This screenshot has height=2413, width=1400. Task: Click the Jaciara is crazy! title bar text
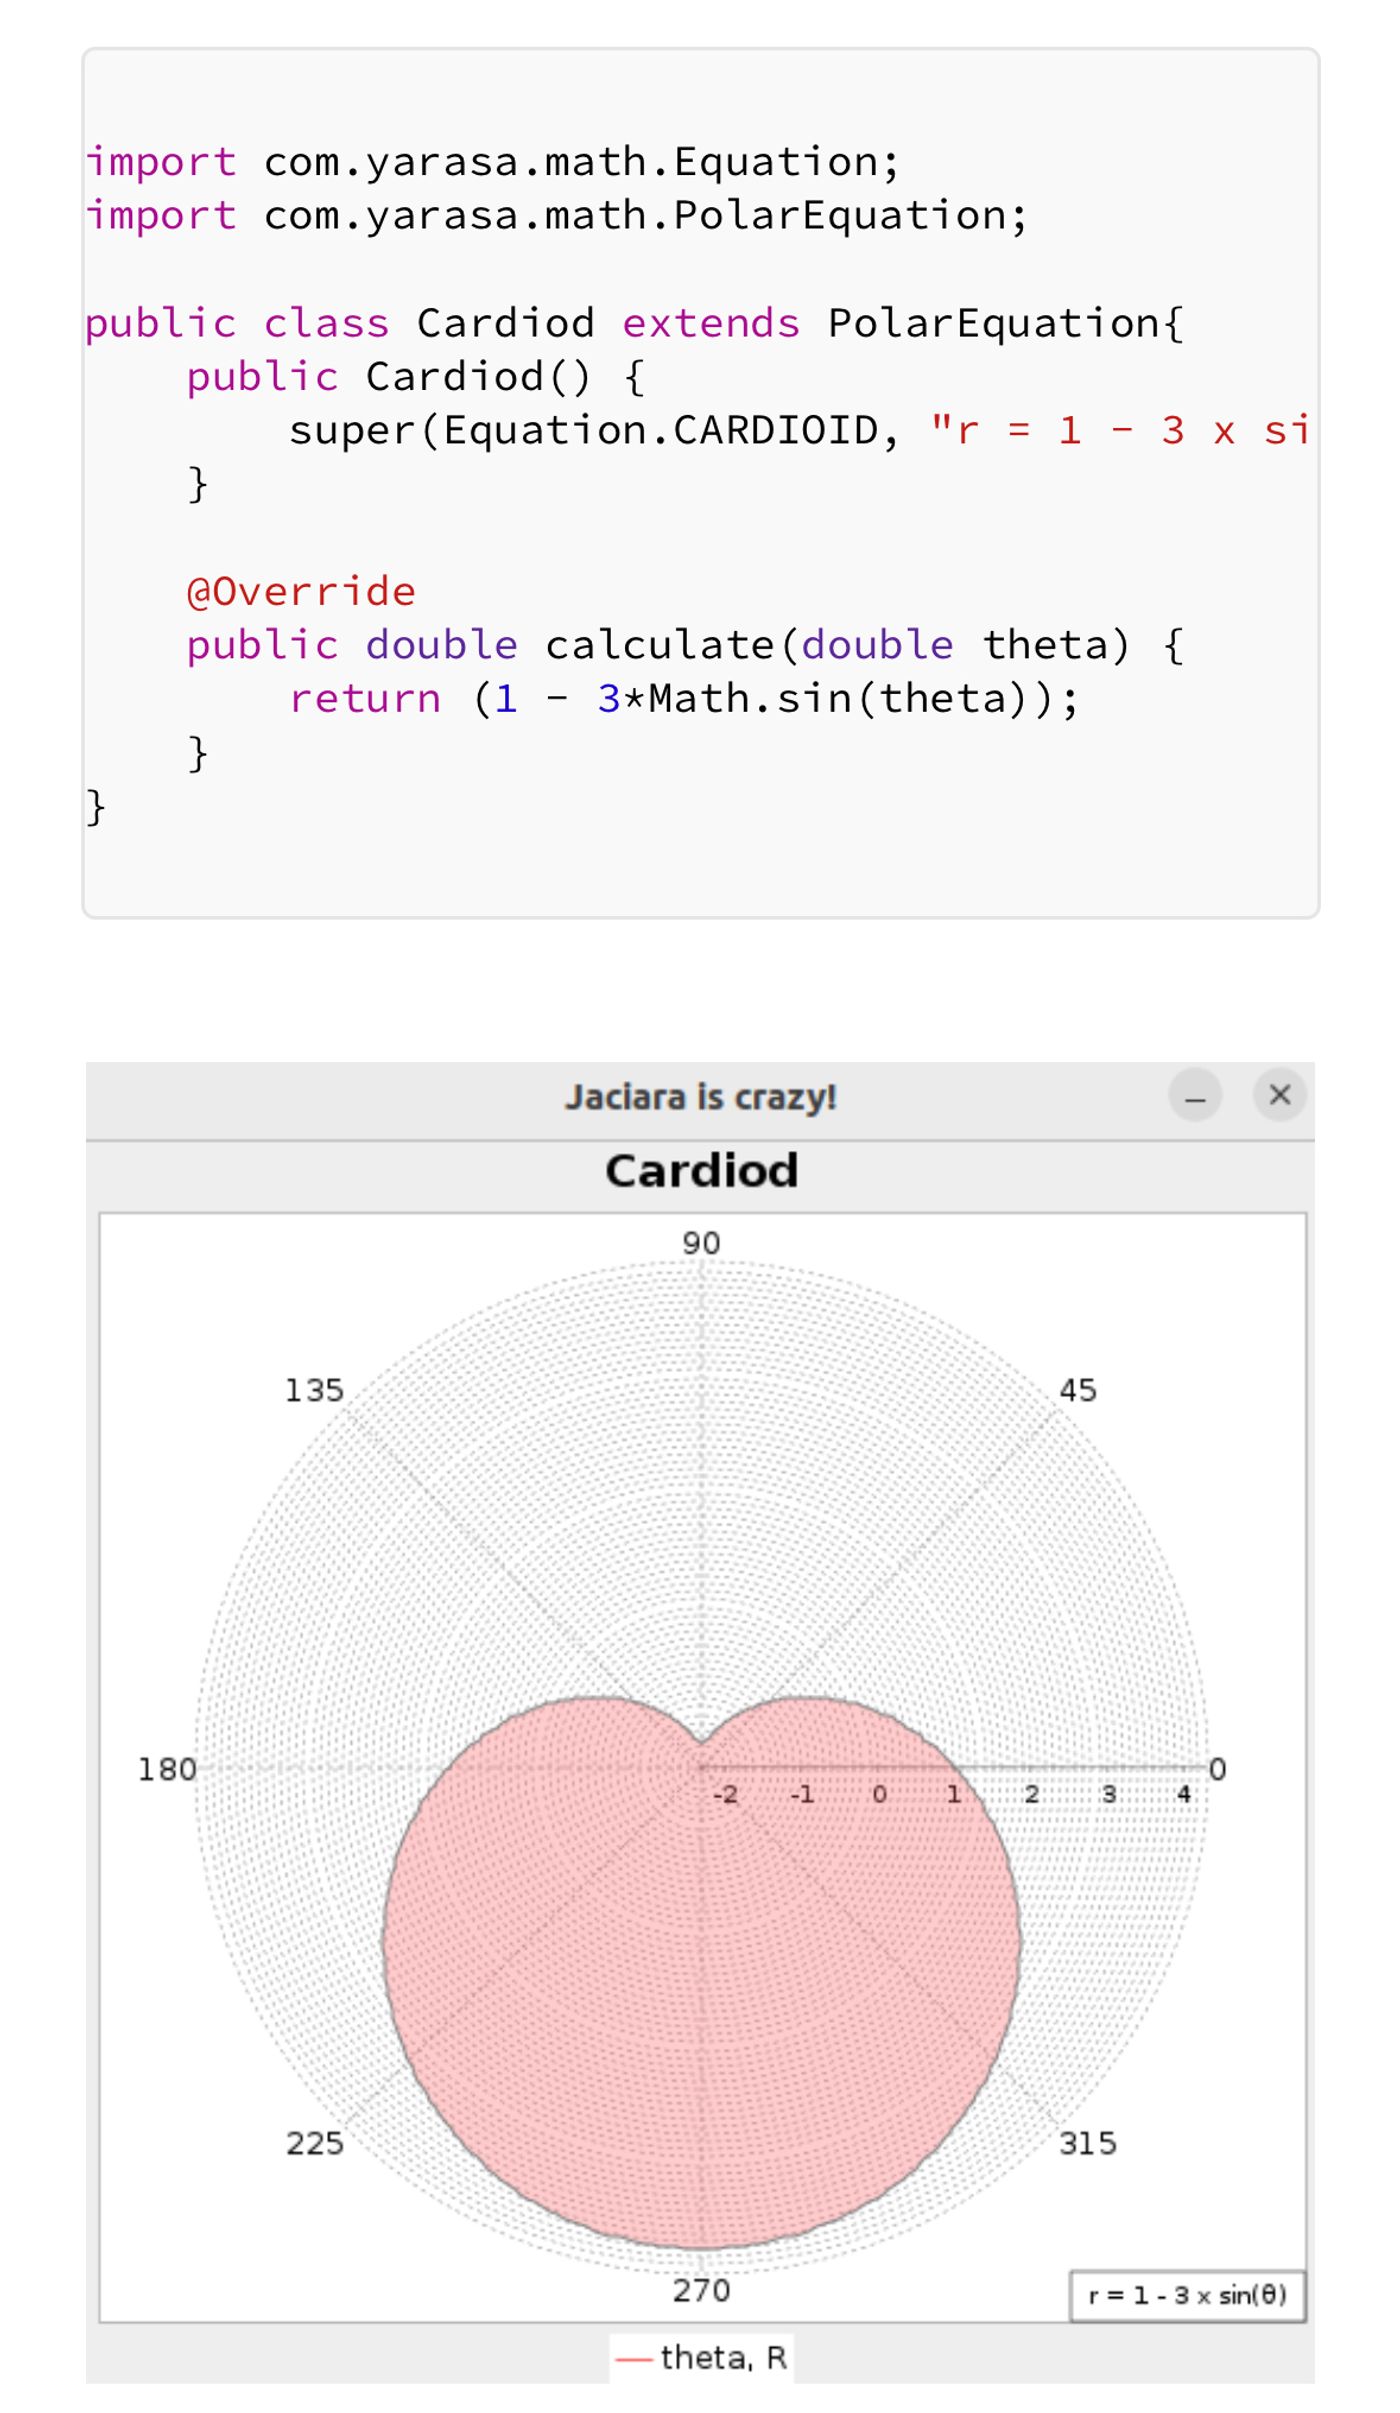click(701, 1097)
